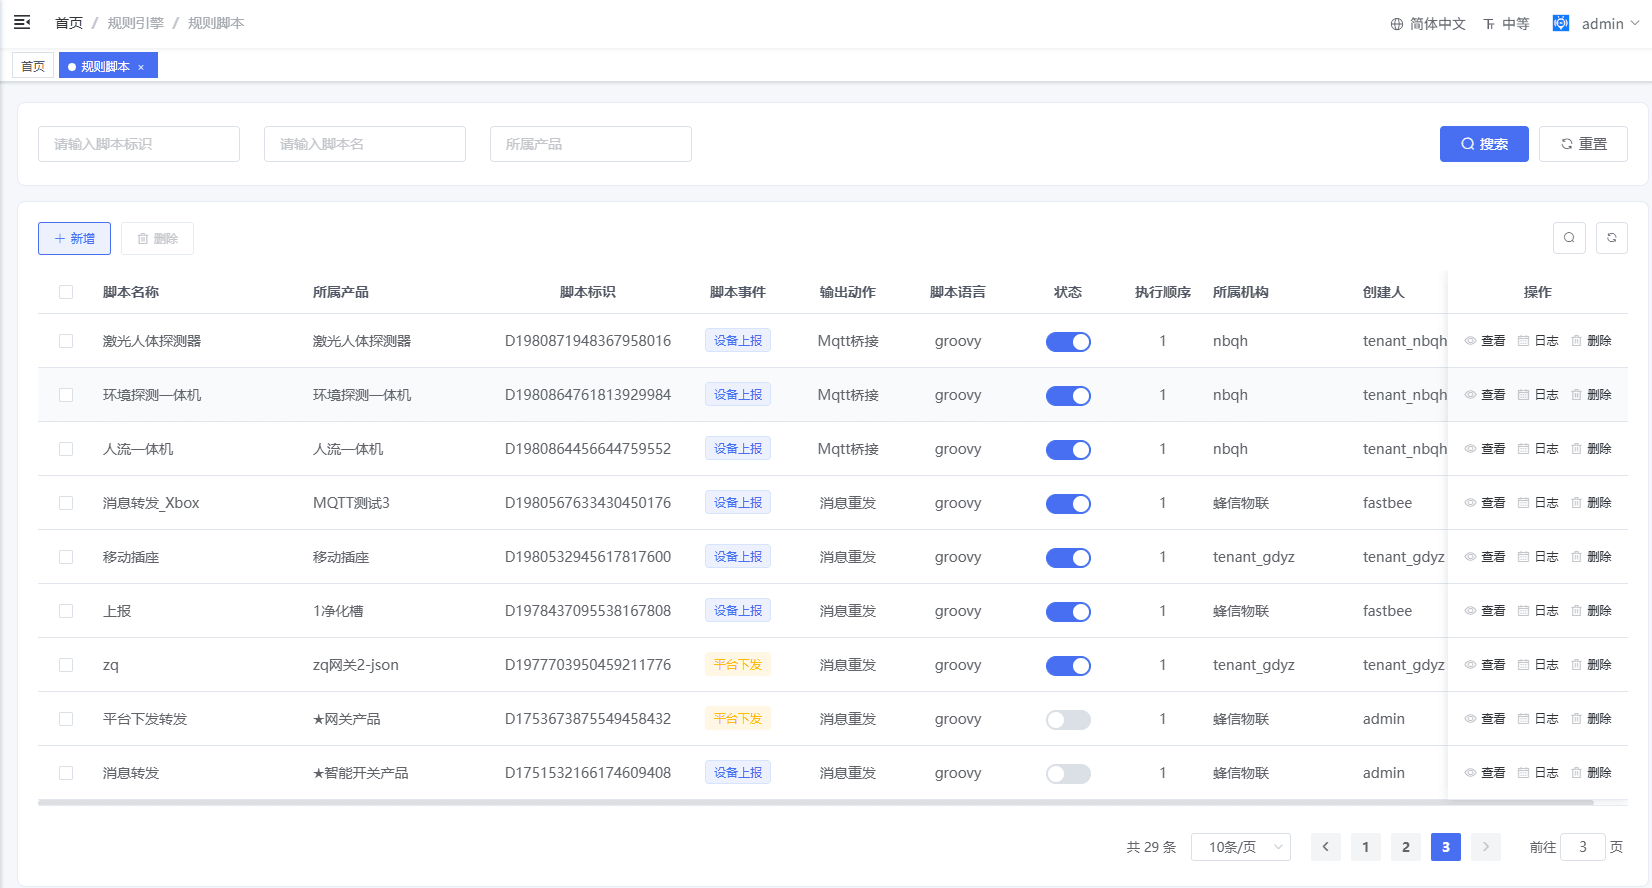Click the 所属产品 filter field

(x=591, y=144)
